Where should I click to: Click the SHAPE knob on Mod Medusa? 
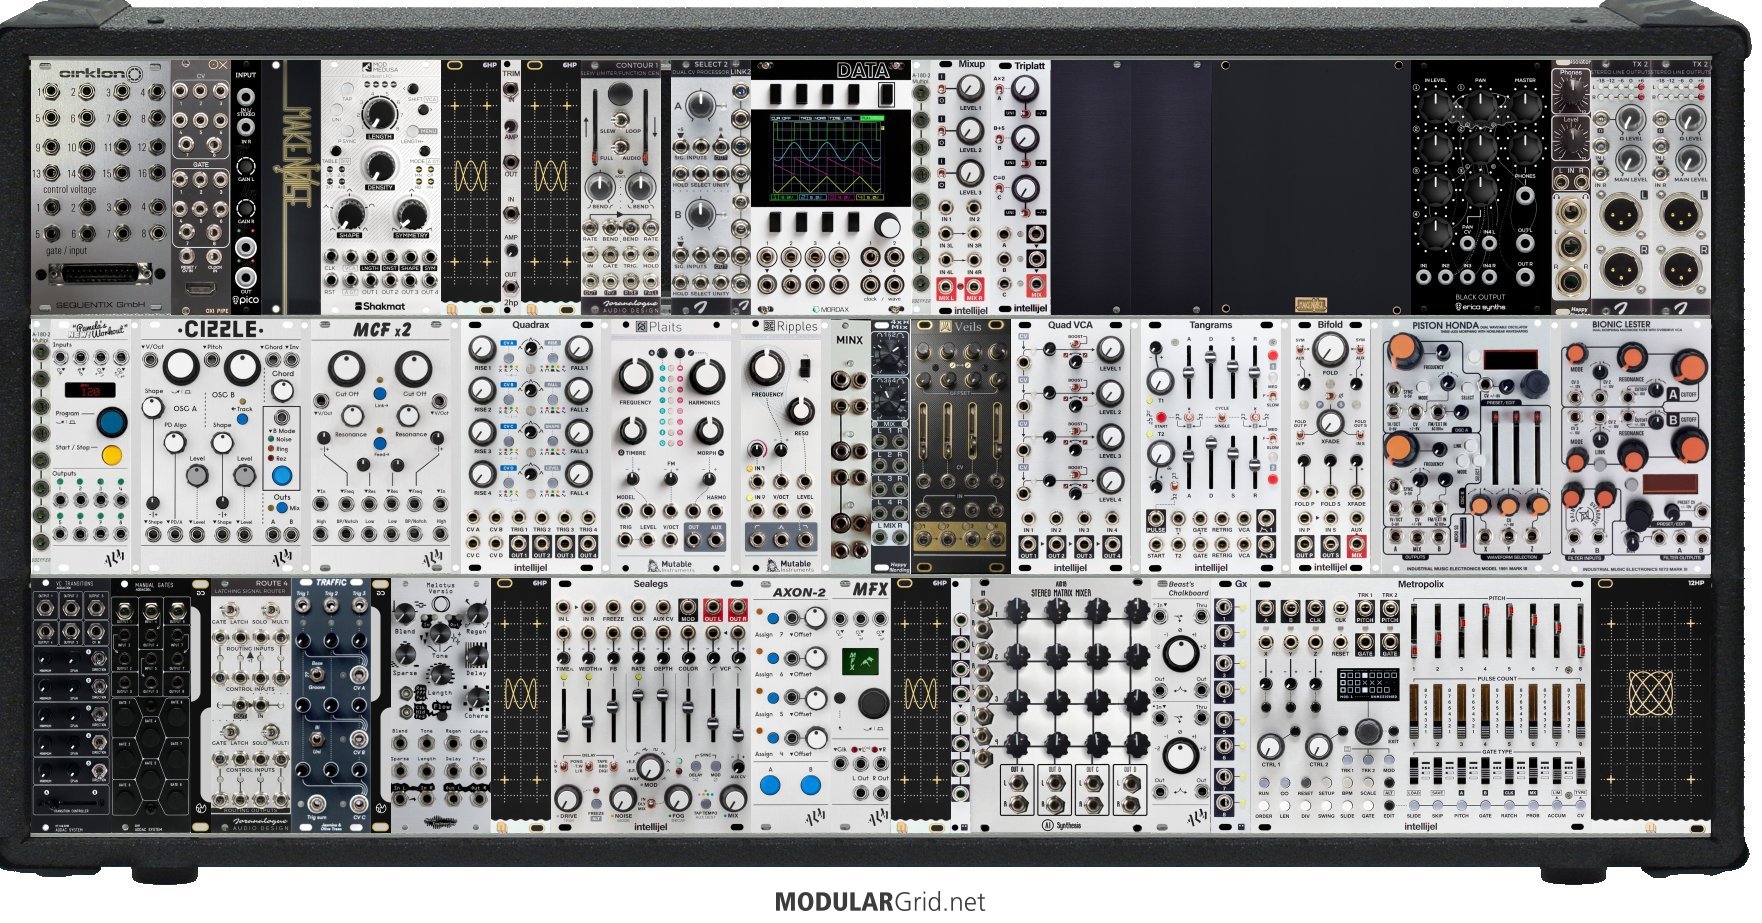[x=349, y=214]
